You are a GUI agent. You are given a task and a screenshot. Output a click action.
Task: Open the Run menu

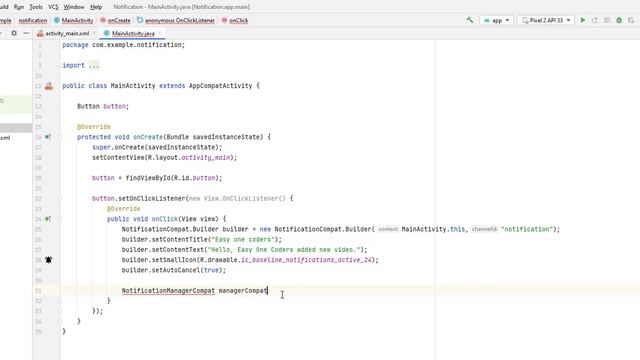[x=18, y=7]
